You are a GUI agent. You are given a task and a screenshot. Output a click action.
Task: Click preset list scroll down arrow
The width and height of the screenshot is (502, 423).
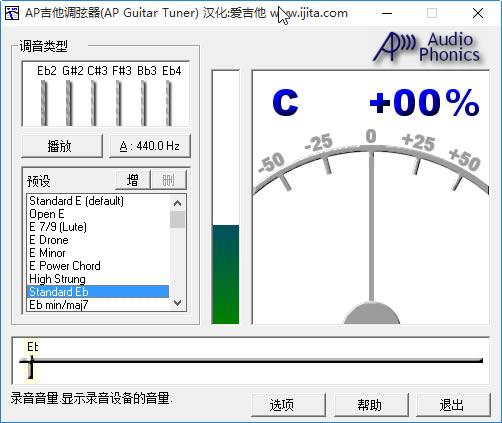click(x=177, y=303)
